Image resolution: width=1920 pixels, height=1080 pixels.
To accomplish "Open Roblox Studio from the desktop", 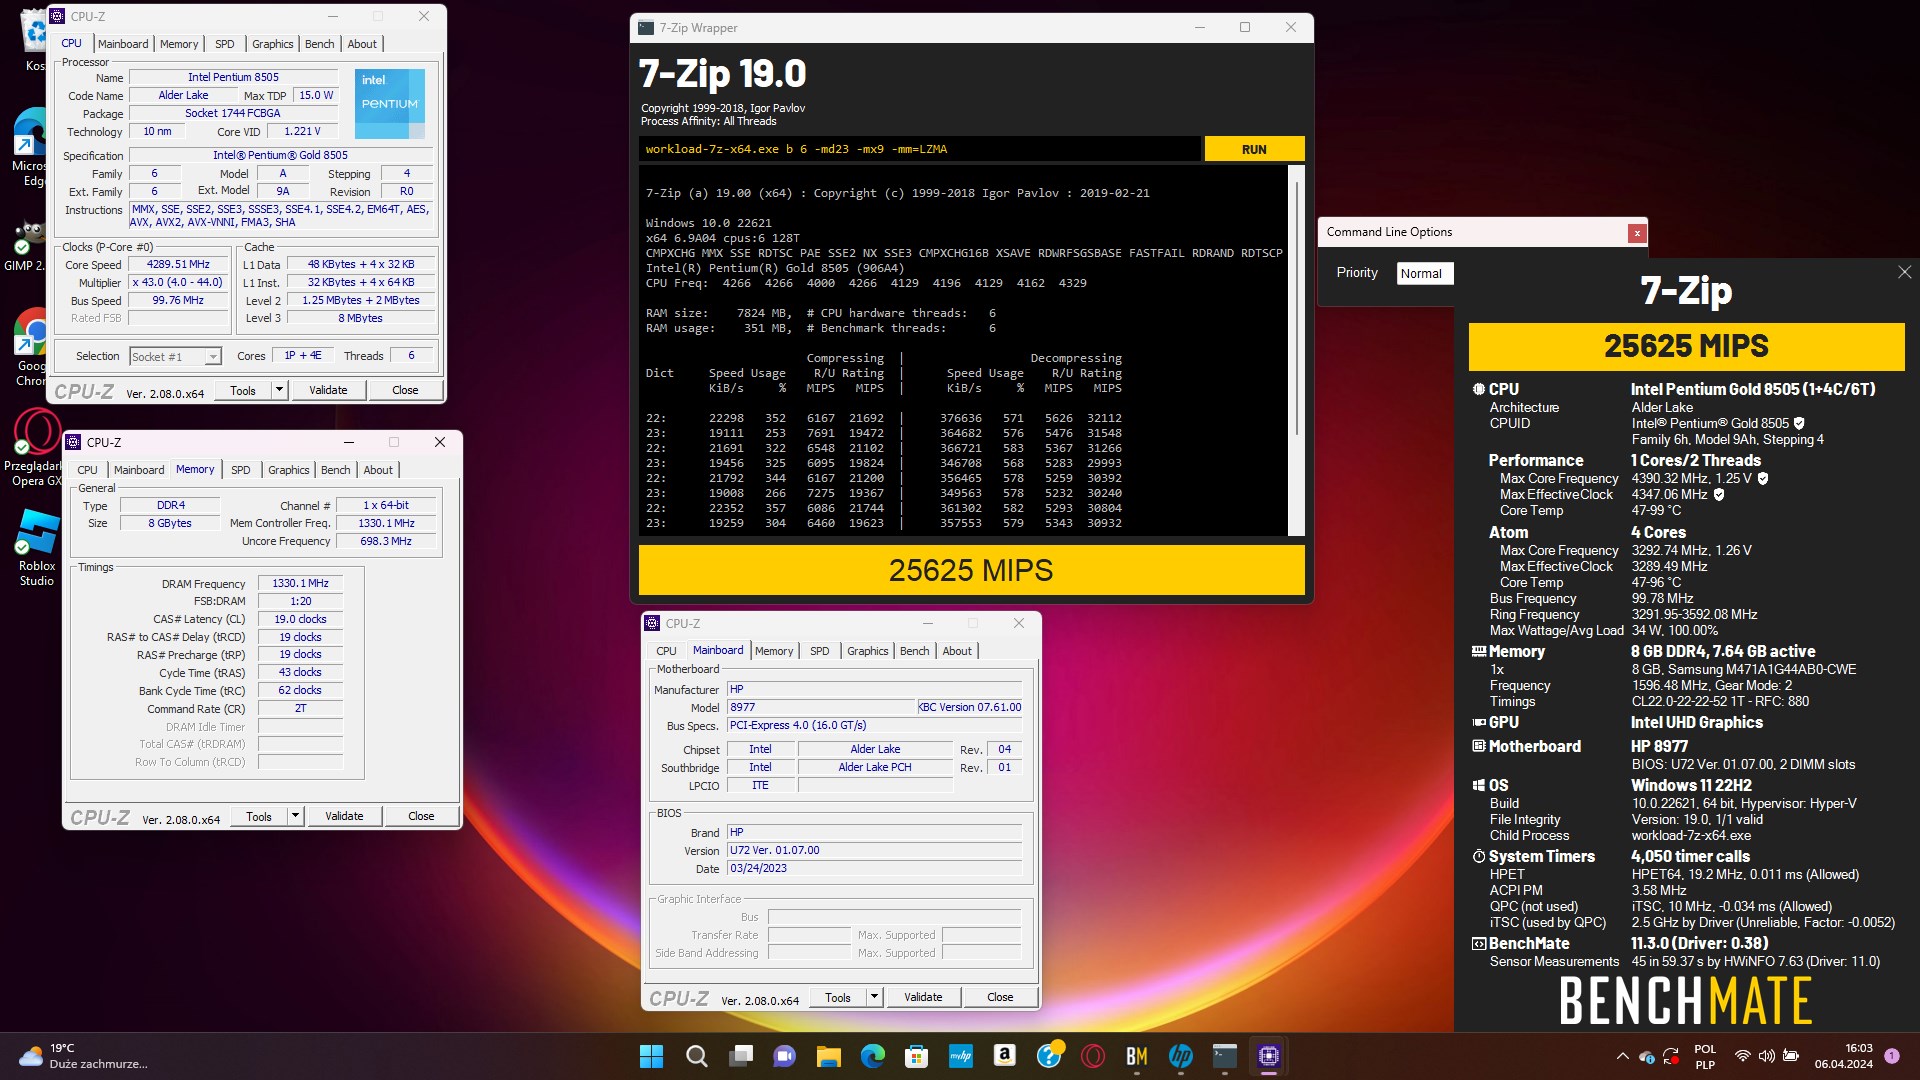I will click(x=37, y=547).
